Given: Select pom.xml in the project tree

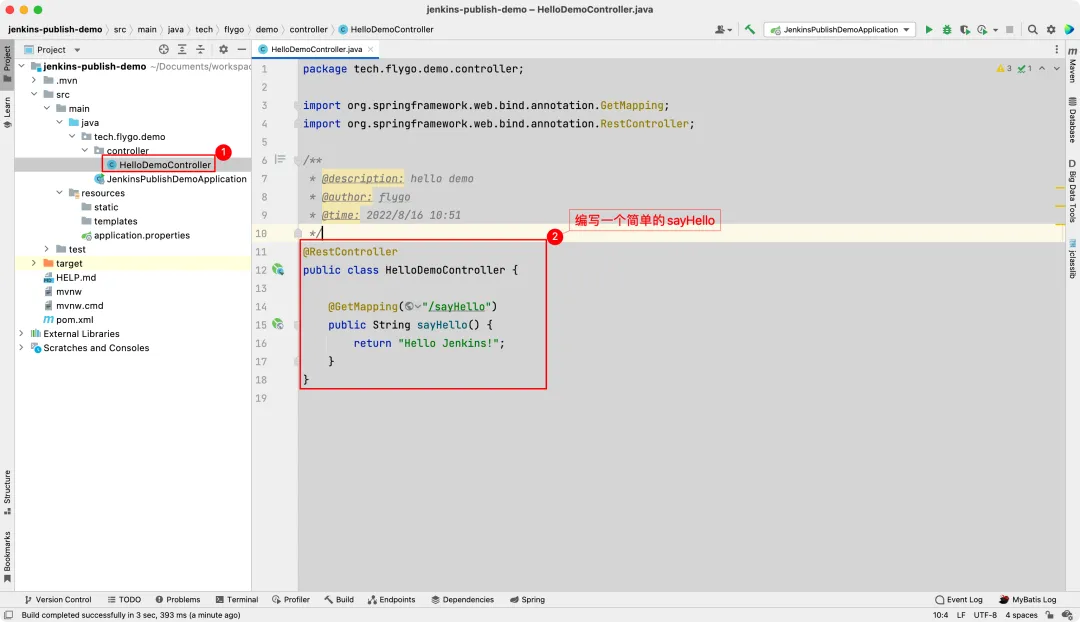Looking at the screenshot, I should tap(74, 320).
